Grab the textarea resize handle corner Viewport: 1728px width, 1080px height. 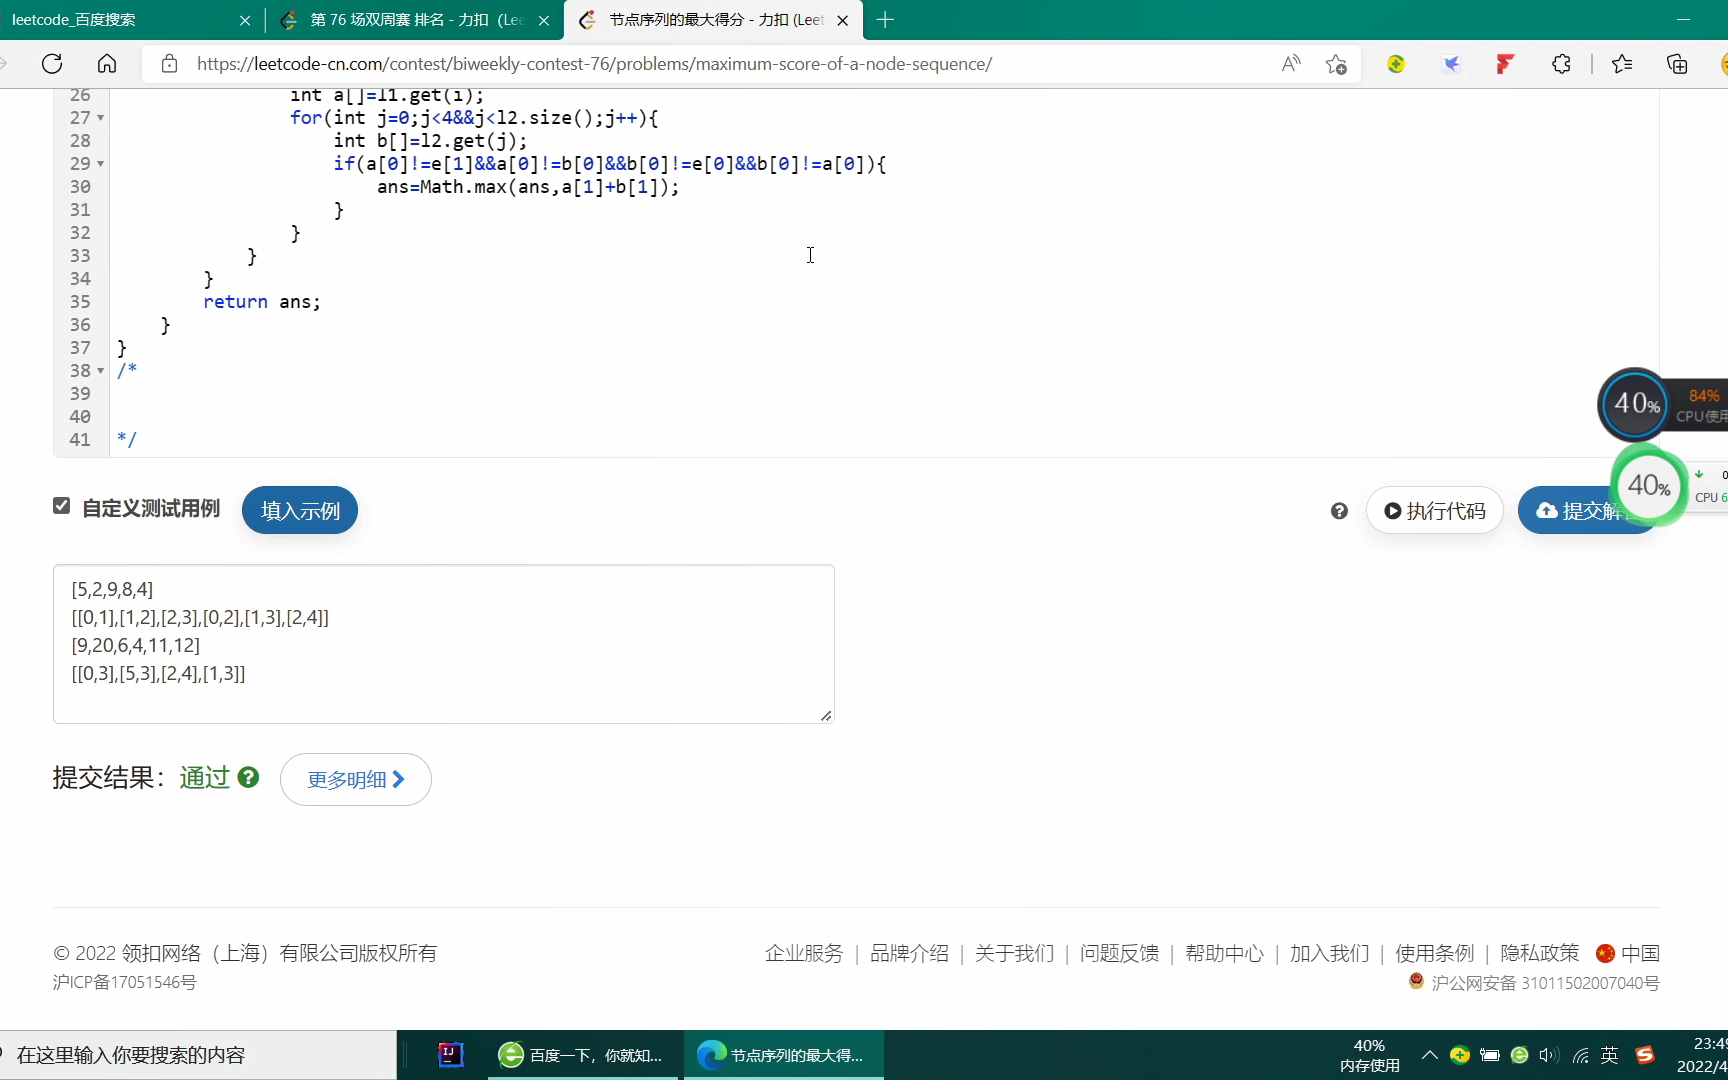pos(826,715)
